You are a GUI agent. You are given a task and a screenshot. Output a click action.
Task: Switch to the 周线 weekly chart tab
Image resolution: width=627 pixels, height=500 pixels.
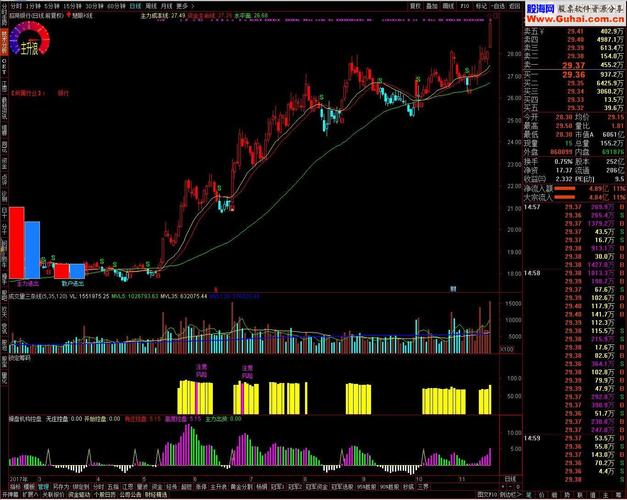[x=151, y=6]
